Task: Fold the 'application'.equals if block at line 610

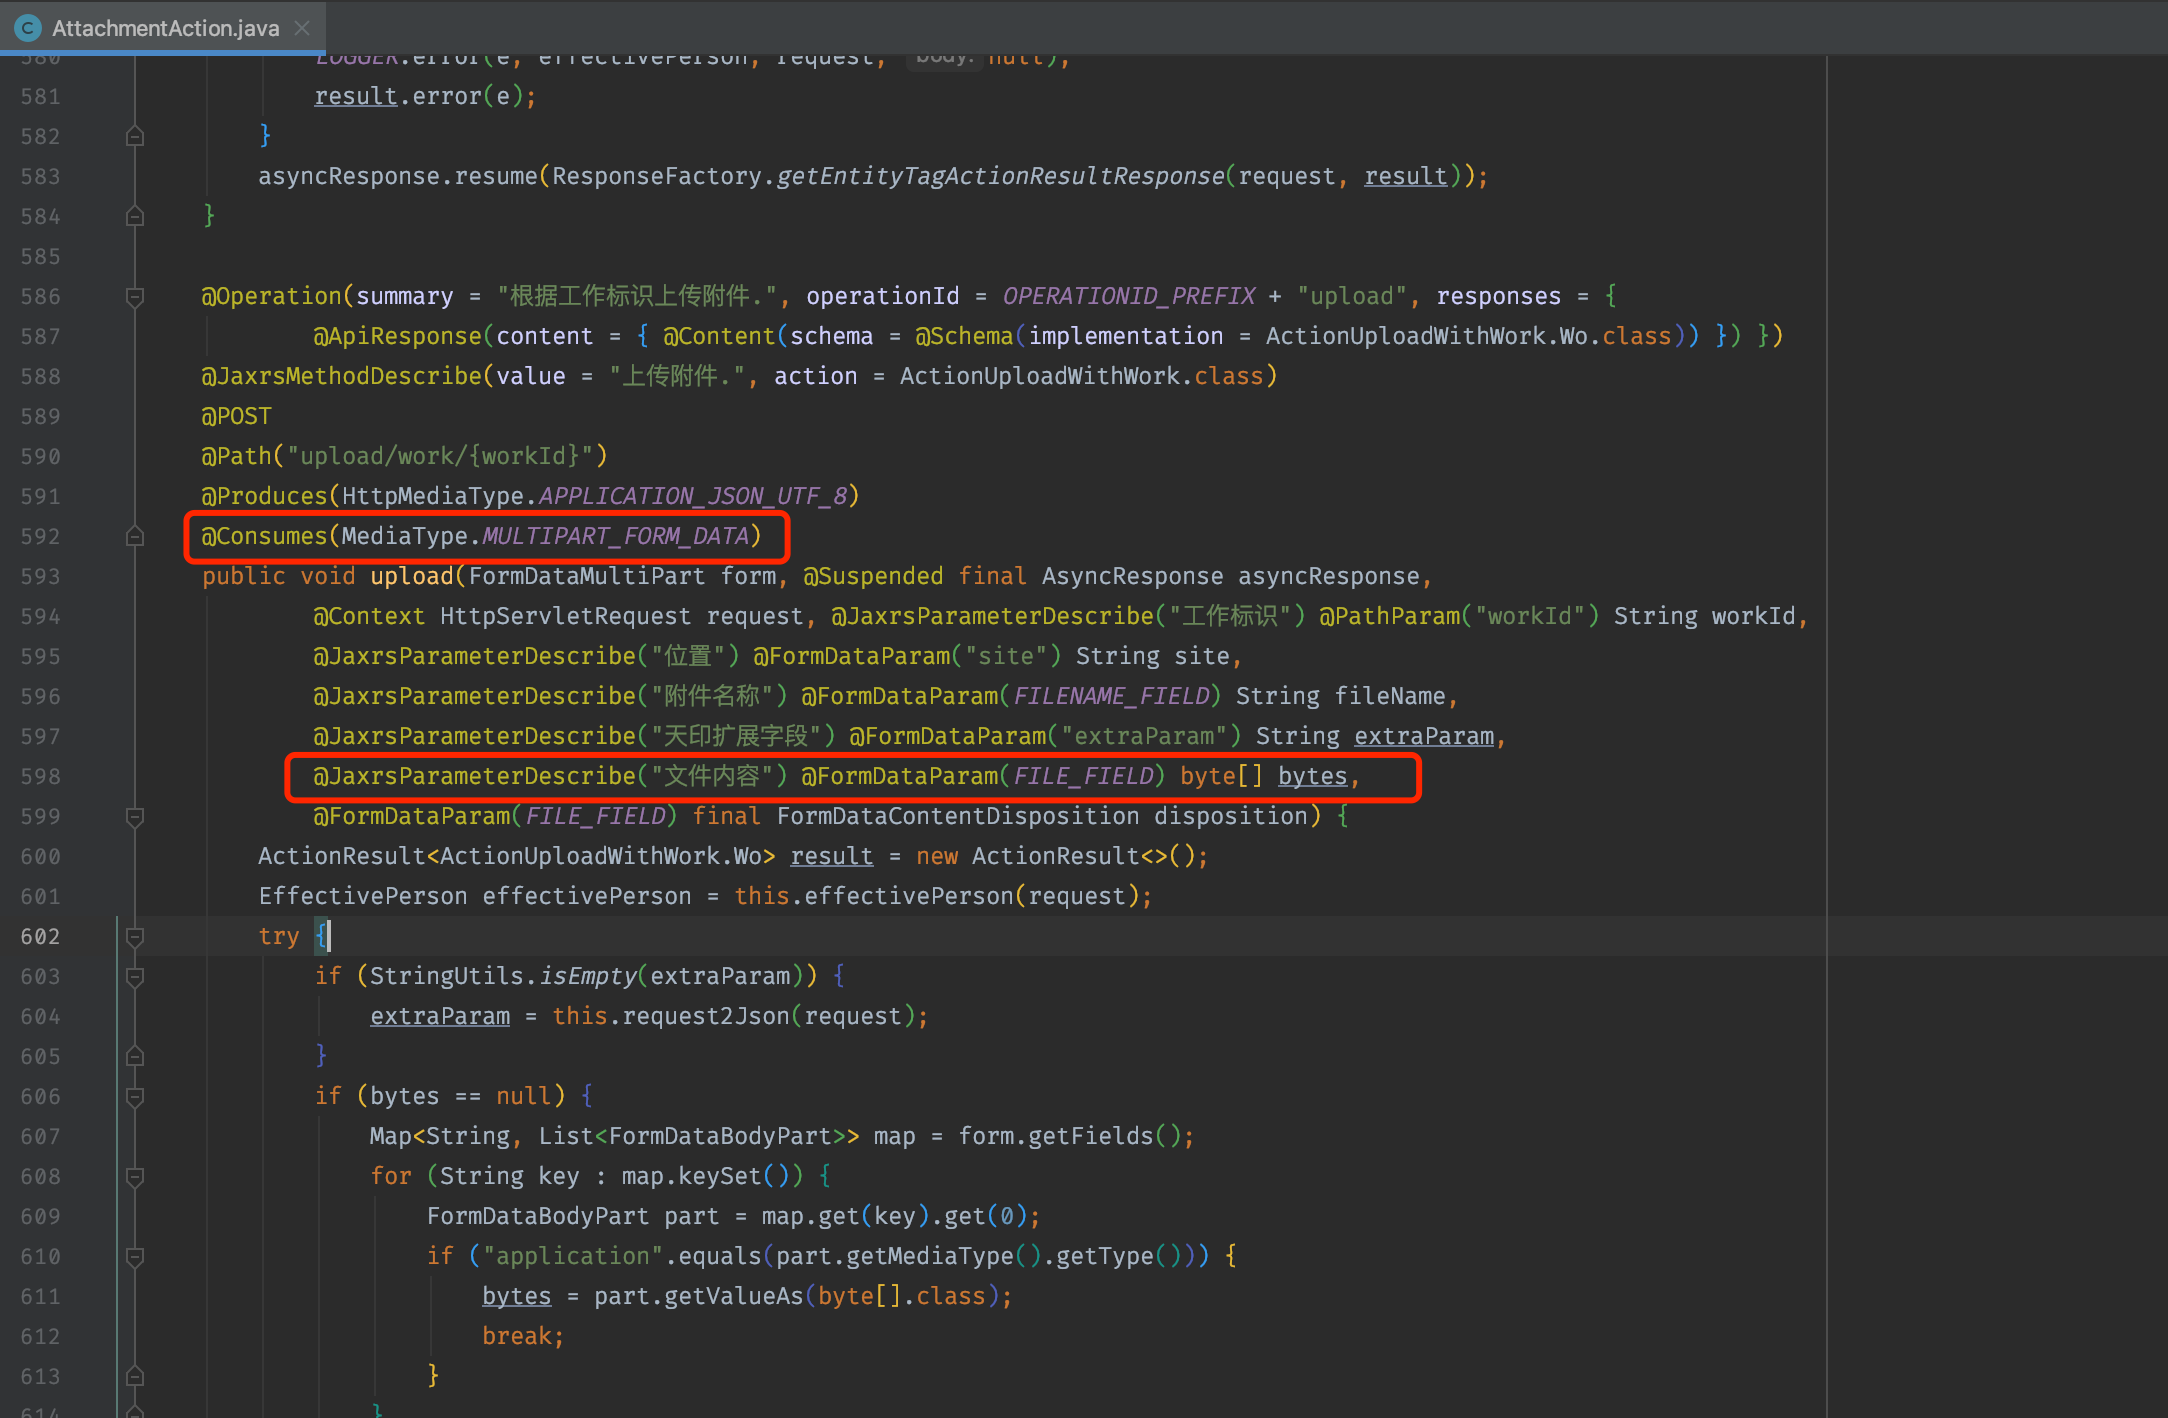Action: [x=135, y=1257]
